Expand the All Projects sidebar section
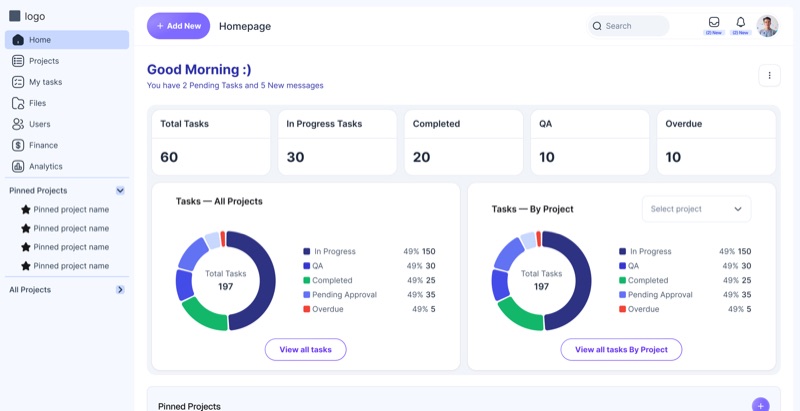Screen dimensions: 800x411 tap(120, 290)
